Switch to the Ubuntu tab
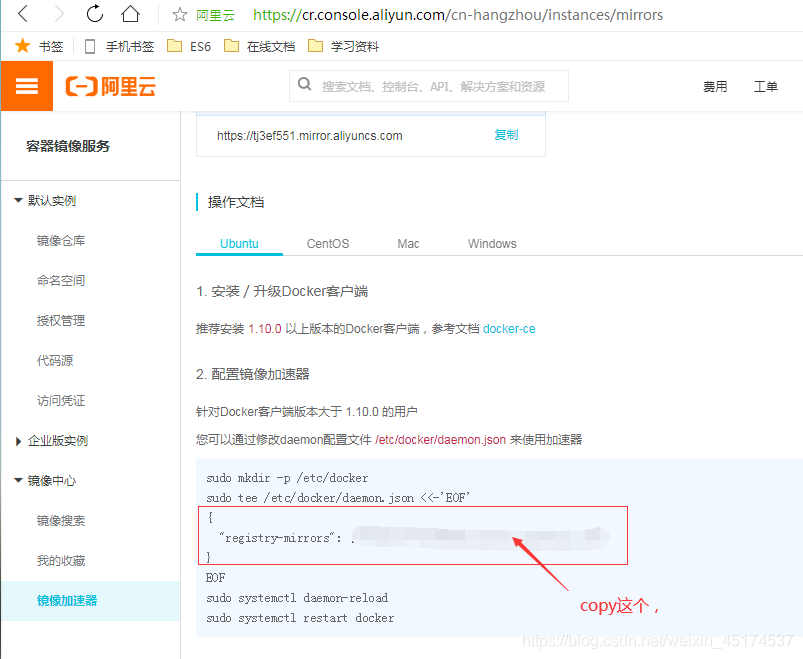 tap(239, 244)
